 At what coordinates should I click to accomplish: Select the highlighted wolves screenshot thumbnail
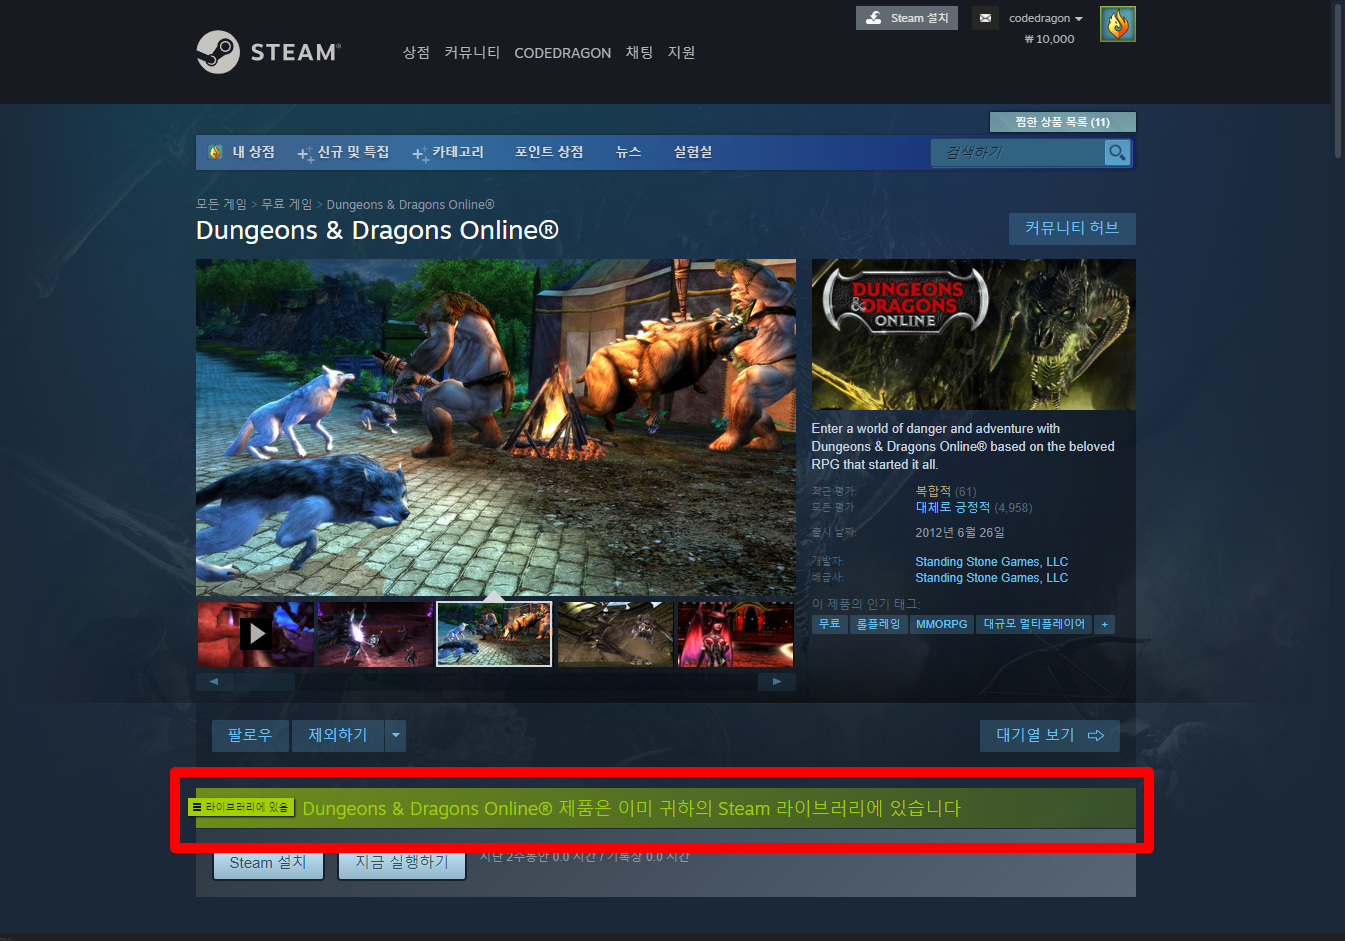[494, 634]
